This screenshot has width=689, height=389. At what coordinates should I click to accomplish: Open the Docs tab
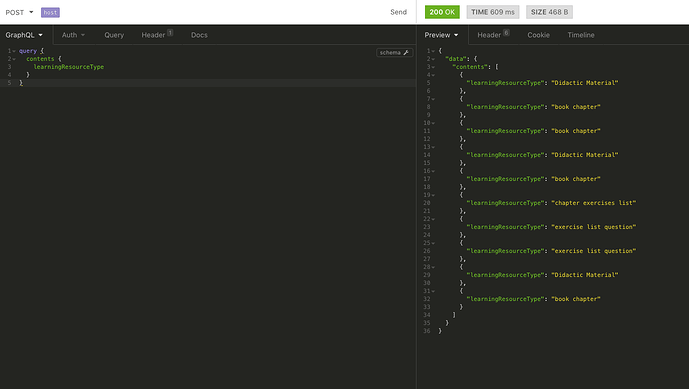(199, 35)
